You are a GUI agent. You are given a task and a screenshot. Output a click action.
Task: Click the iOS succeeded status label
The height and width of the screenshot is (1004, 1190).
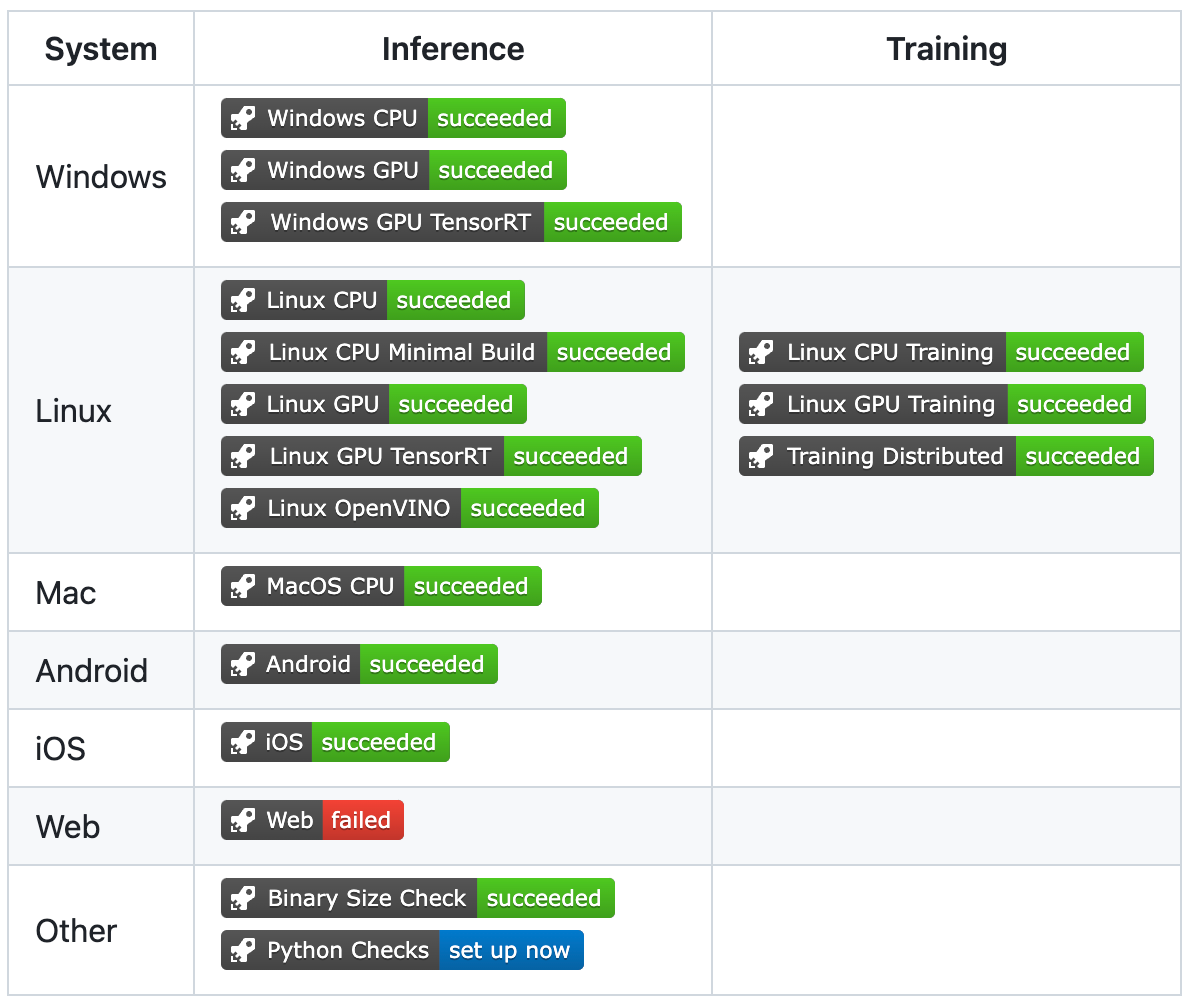coord(379,743)
